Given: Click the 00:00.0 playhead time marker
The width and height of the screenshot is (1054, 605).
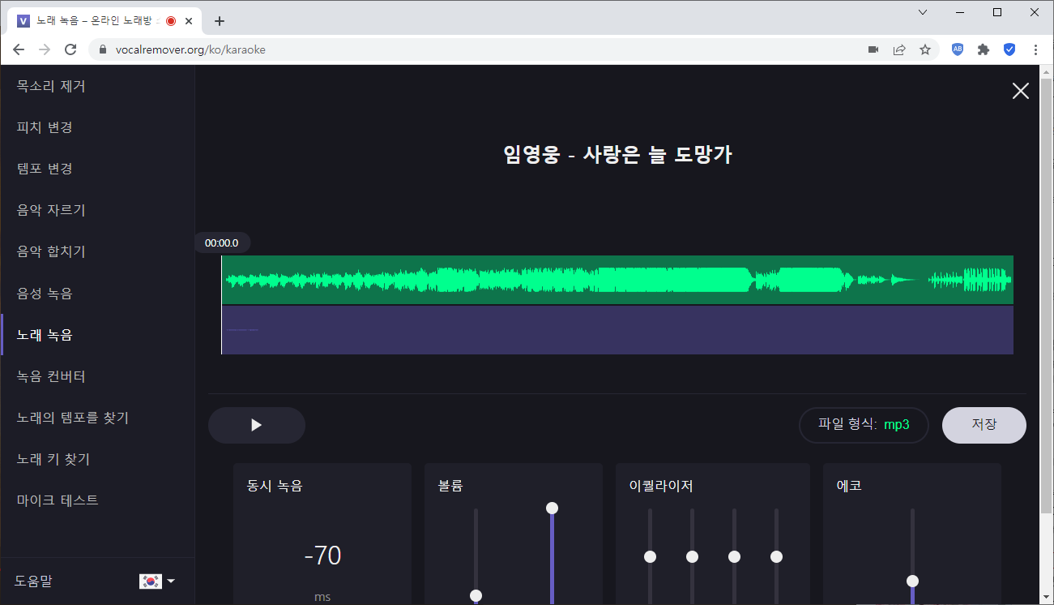Looking at the screenshot, I should tap(222, 243).
